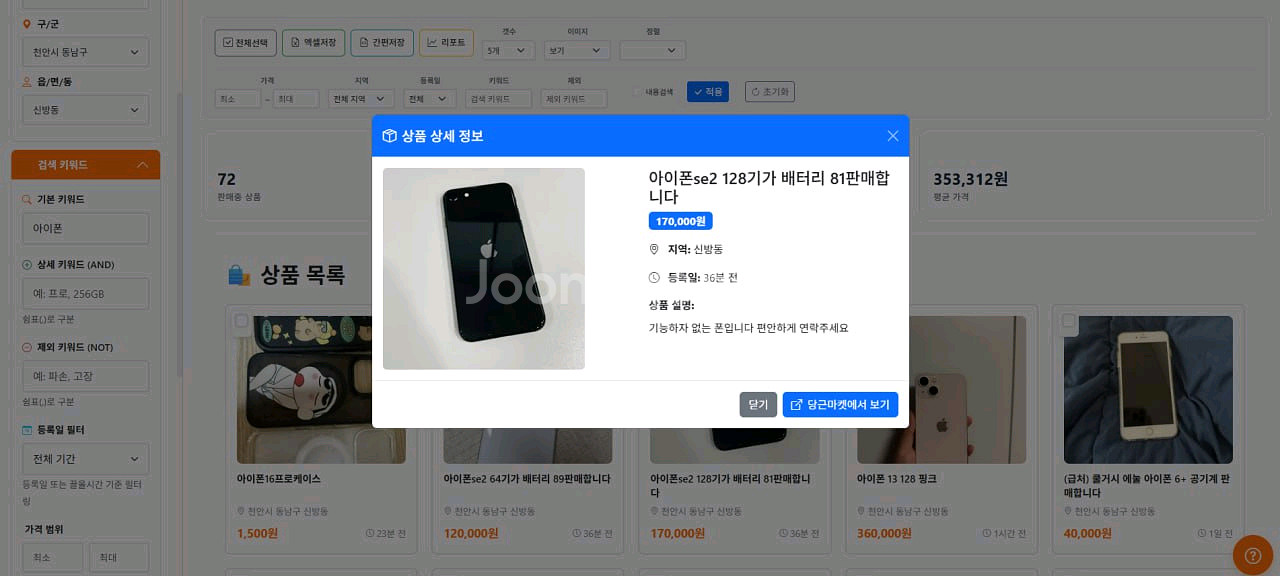The height and width of the screenshot is (576, 1280).
Task: Expand the 신방동 neighborhood dropdown
Action: click(85, 110)
